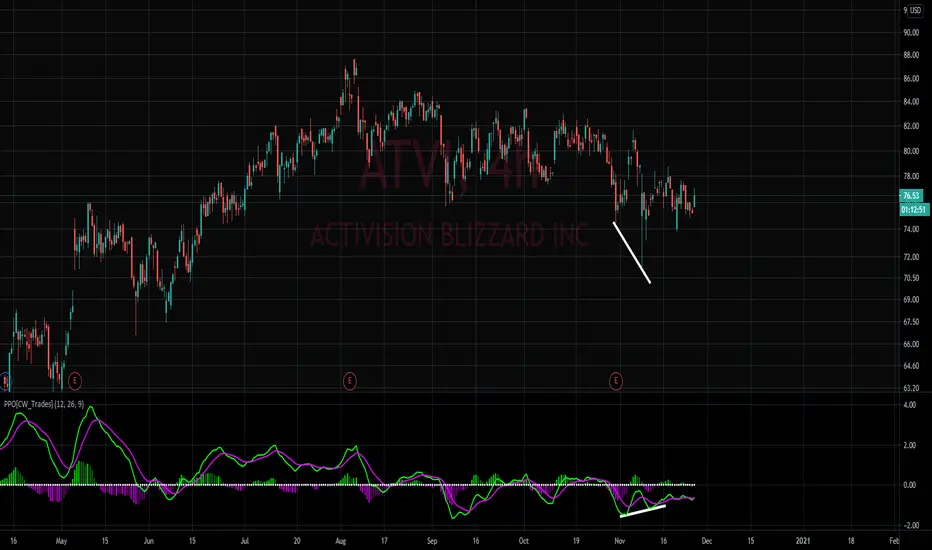The height and width of the screenshot is (550, 932).
Task: Click the Jun date label on time axis
Action: click(149, 541)
